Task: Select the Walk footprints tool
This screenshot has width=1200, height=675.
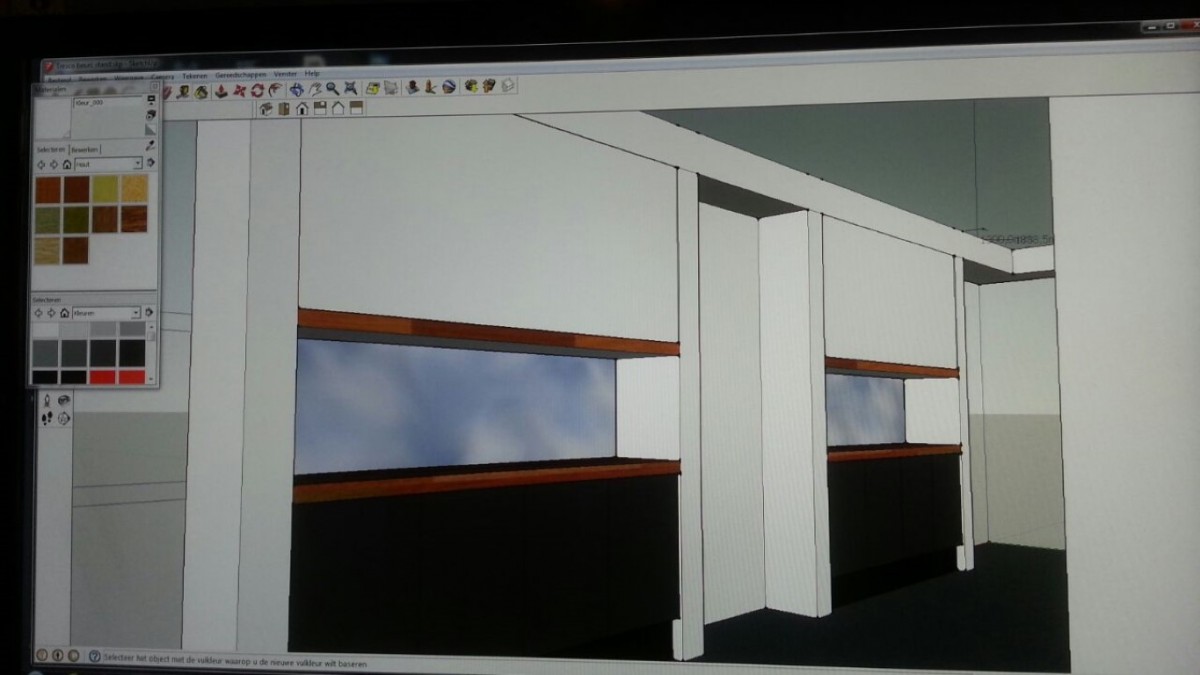Action: pos(47,418)
